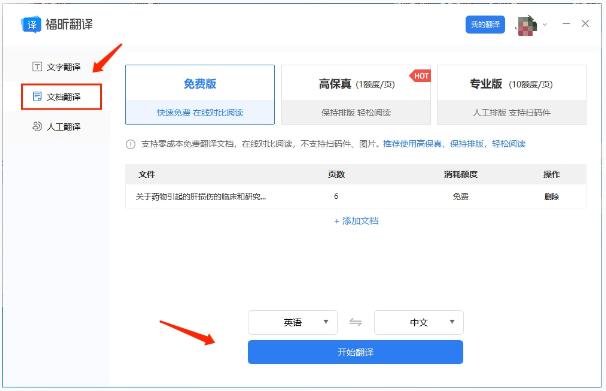The width and height of the screenshot is (606, 391).
Task: Click the 文件 column header
Action: [147, 175]
